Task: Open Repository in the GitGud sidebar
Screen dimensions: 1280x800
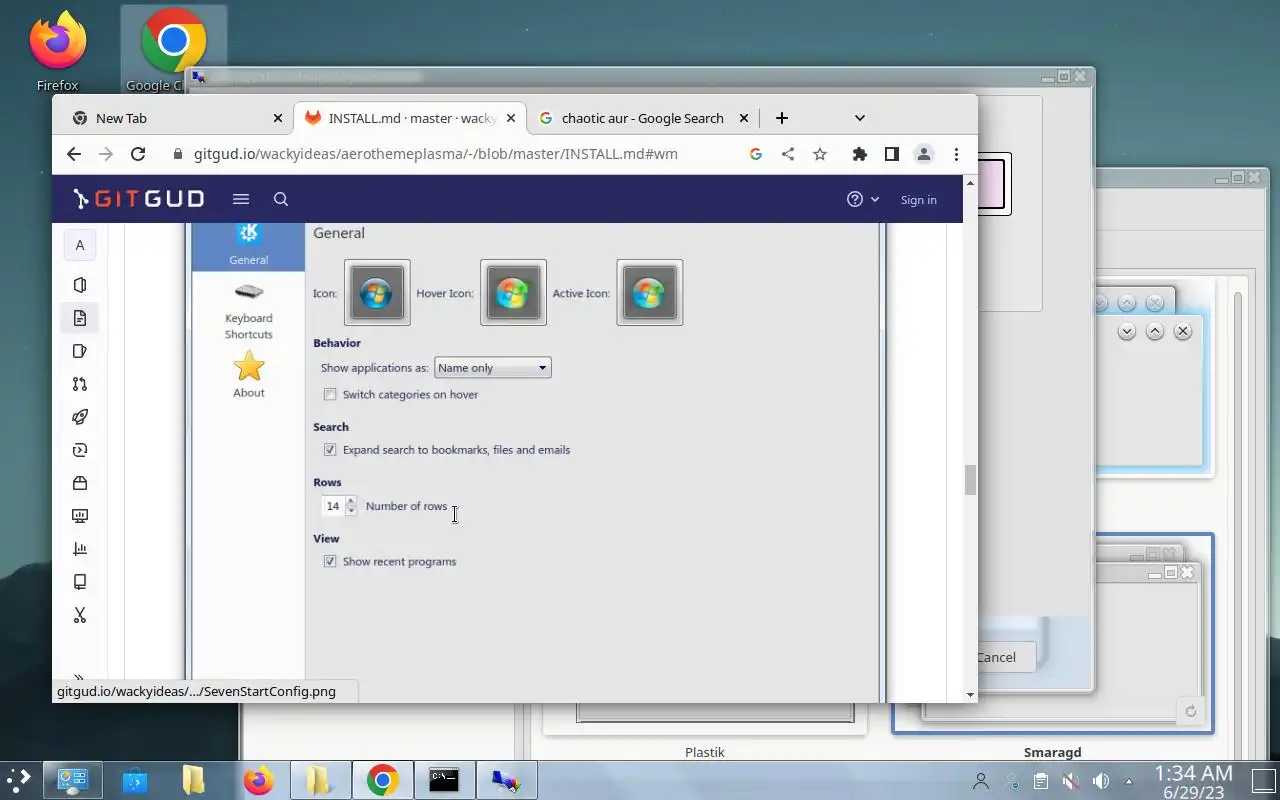Action: [80, 318]
